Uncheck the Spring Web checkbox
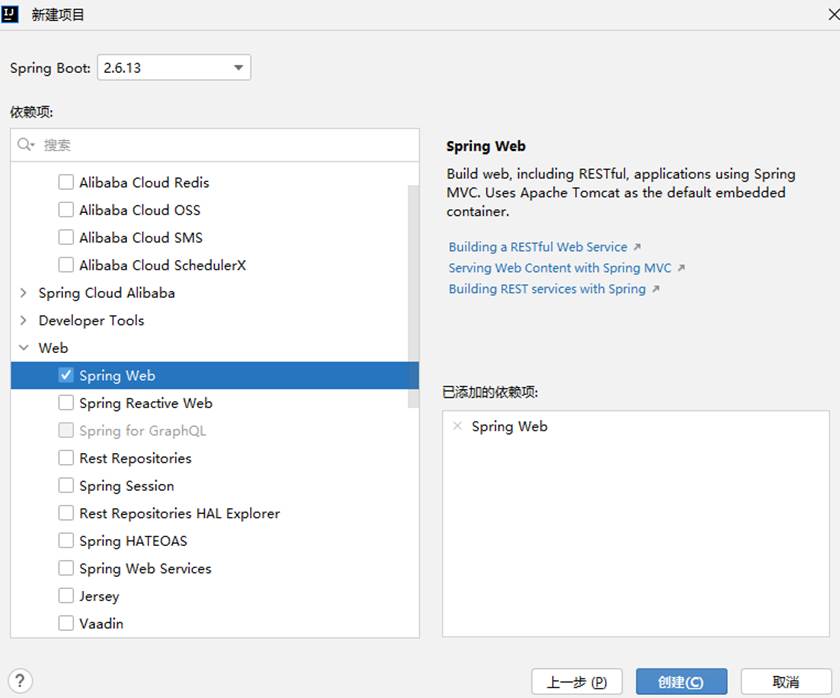840x698 pixels. tap(66, 375)
